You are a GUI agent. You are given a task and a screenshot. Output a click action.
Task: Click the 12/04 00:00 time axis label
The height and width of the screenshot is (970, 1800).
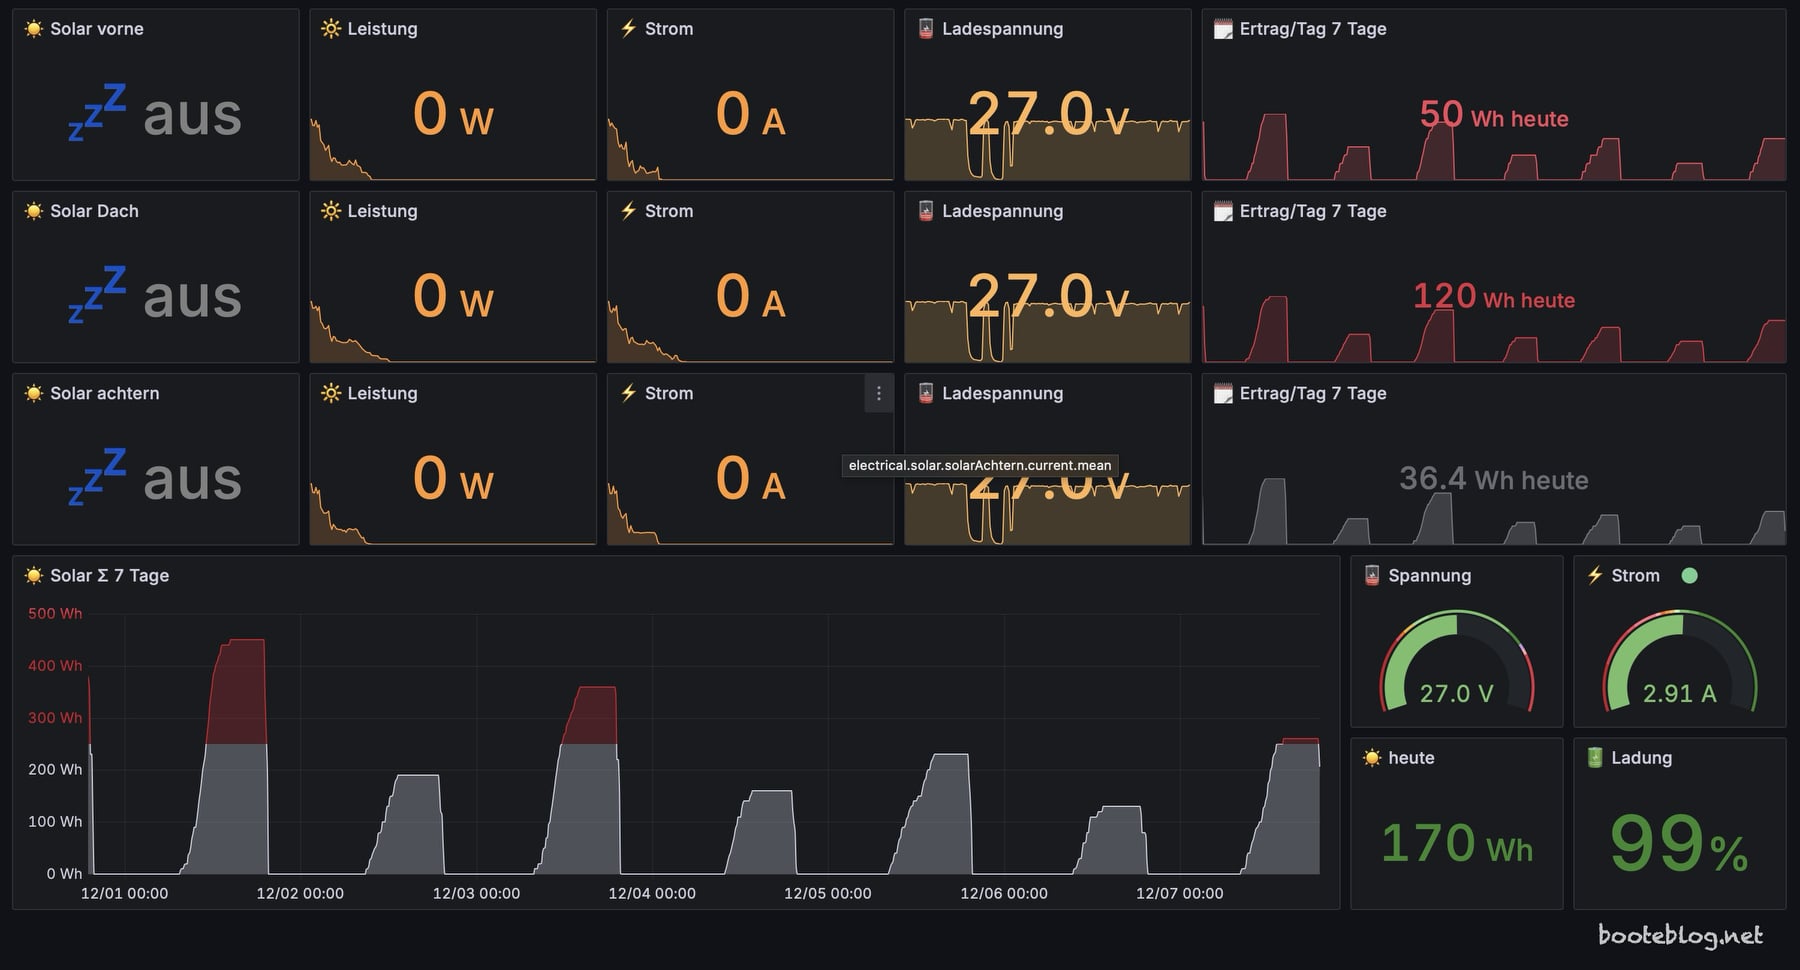(652, 893)
